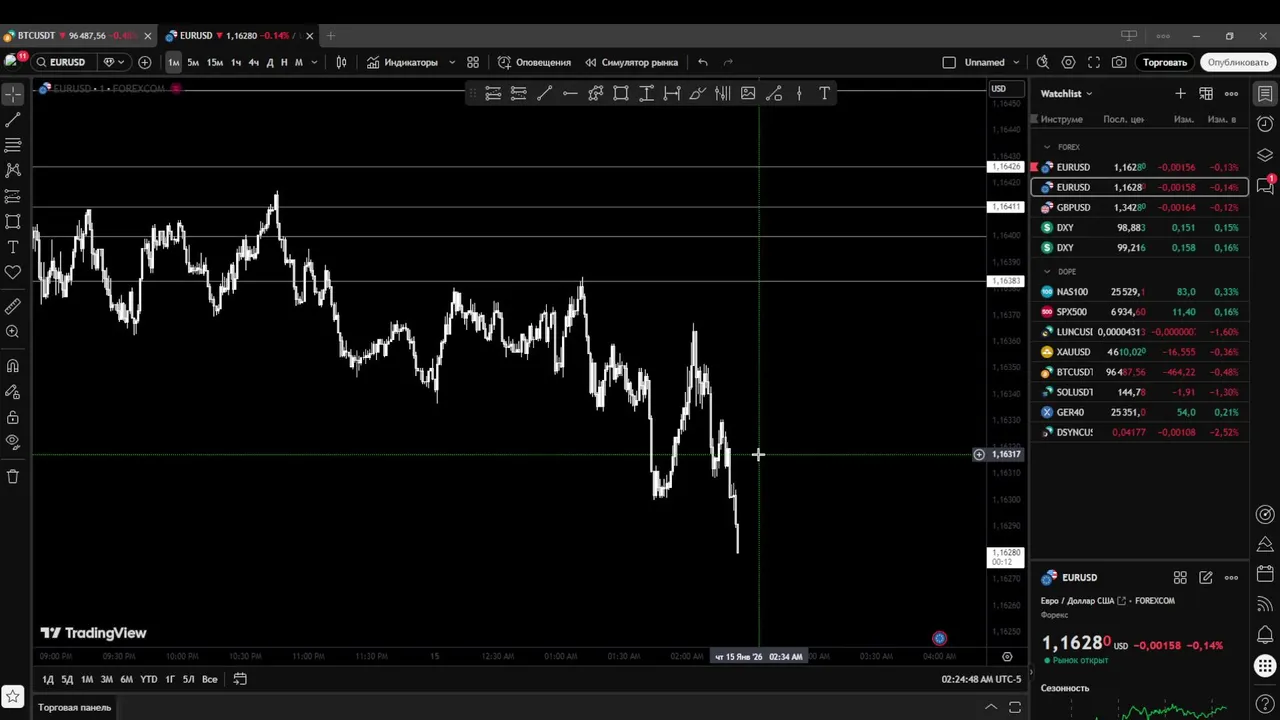Expand the Indicators favorites dropdown arrow
The height and width of the screenshot is (720, 1280).
[x=452, y=62]
